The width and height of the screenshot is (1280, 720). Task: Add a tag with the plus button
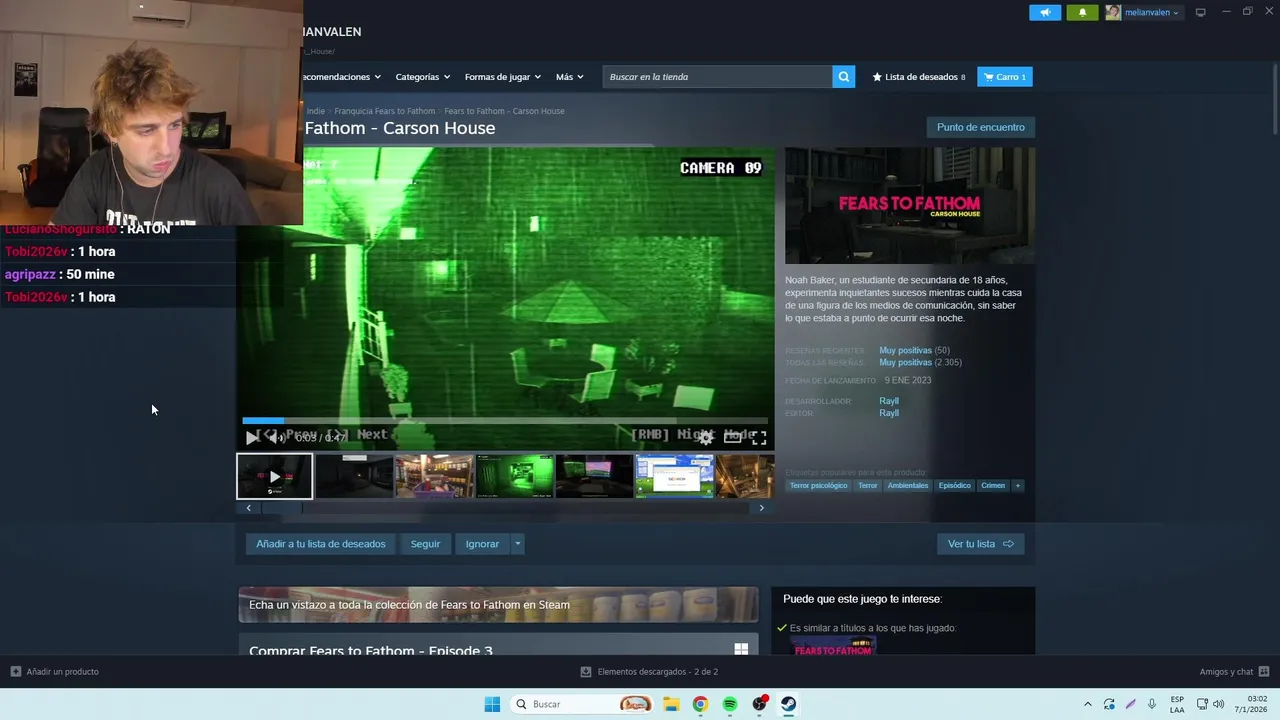[x=1018, y=486]
